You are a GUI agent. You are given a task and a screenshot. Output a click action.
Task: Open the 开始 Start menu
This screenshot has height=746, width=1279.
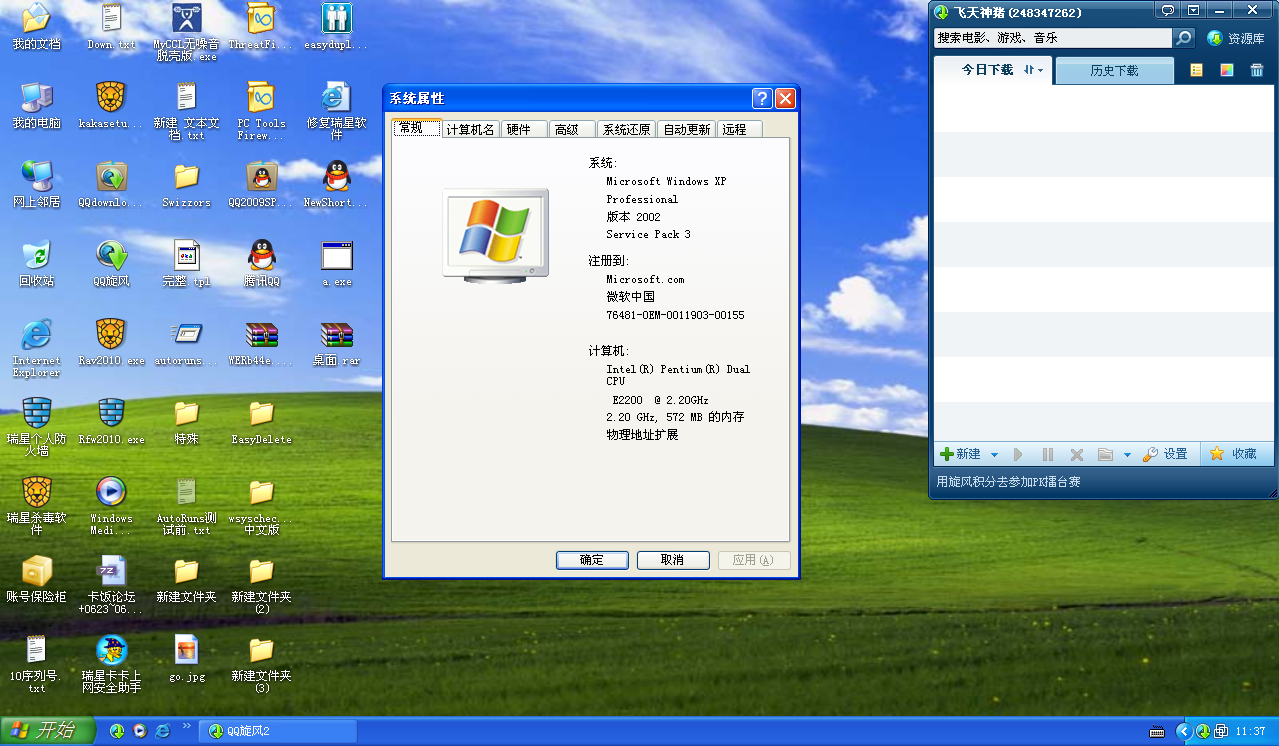[47, 731]
